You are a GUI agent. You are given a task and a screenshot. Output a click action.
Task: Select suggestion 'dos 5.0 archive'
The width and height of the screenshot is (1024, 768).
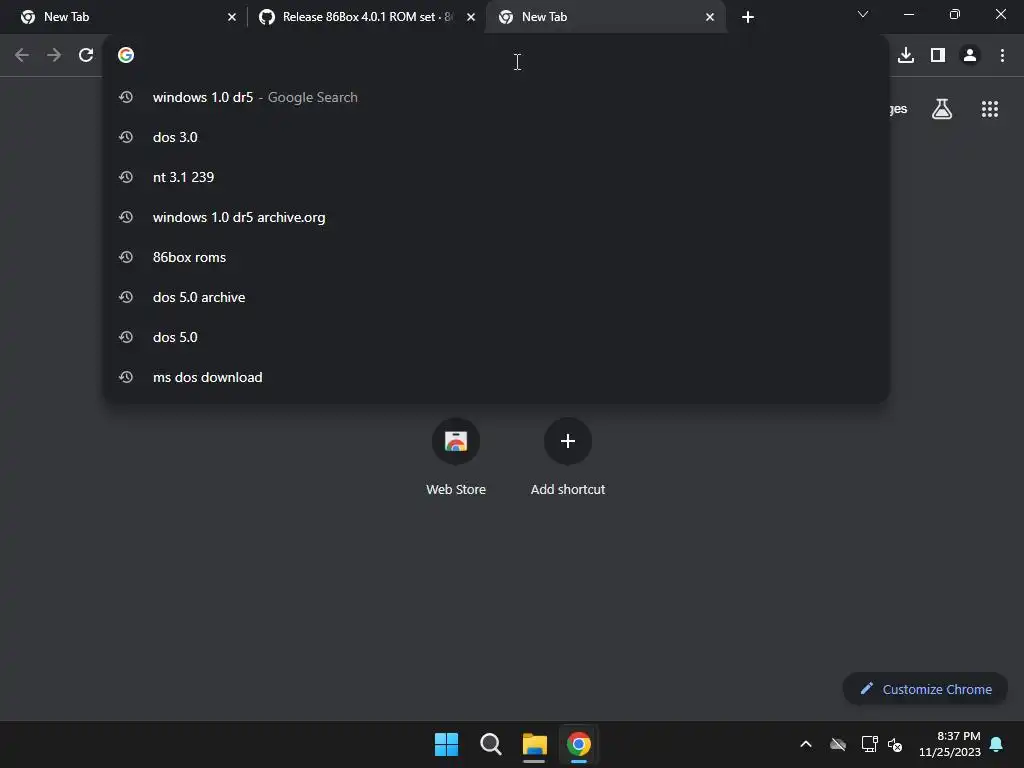click(x=496, y=297)
